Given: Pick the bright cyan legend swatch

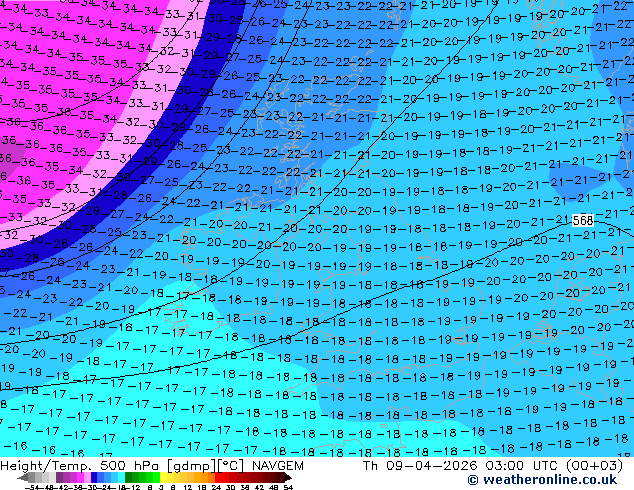Looking at the screenshot, I should click(121, 477).
